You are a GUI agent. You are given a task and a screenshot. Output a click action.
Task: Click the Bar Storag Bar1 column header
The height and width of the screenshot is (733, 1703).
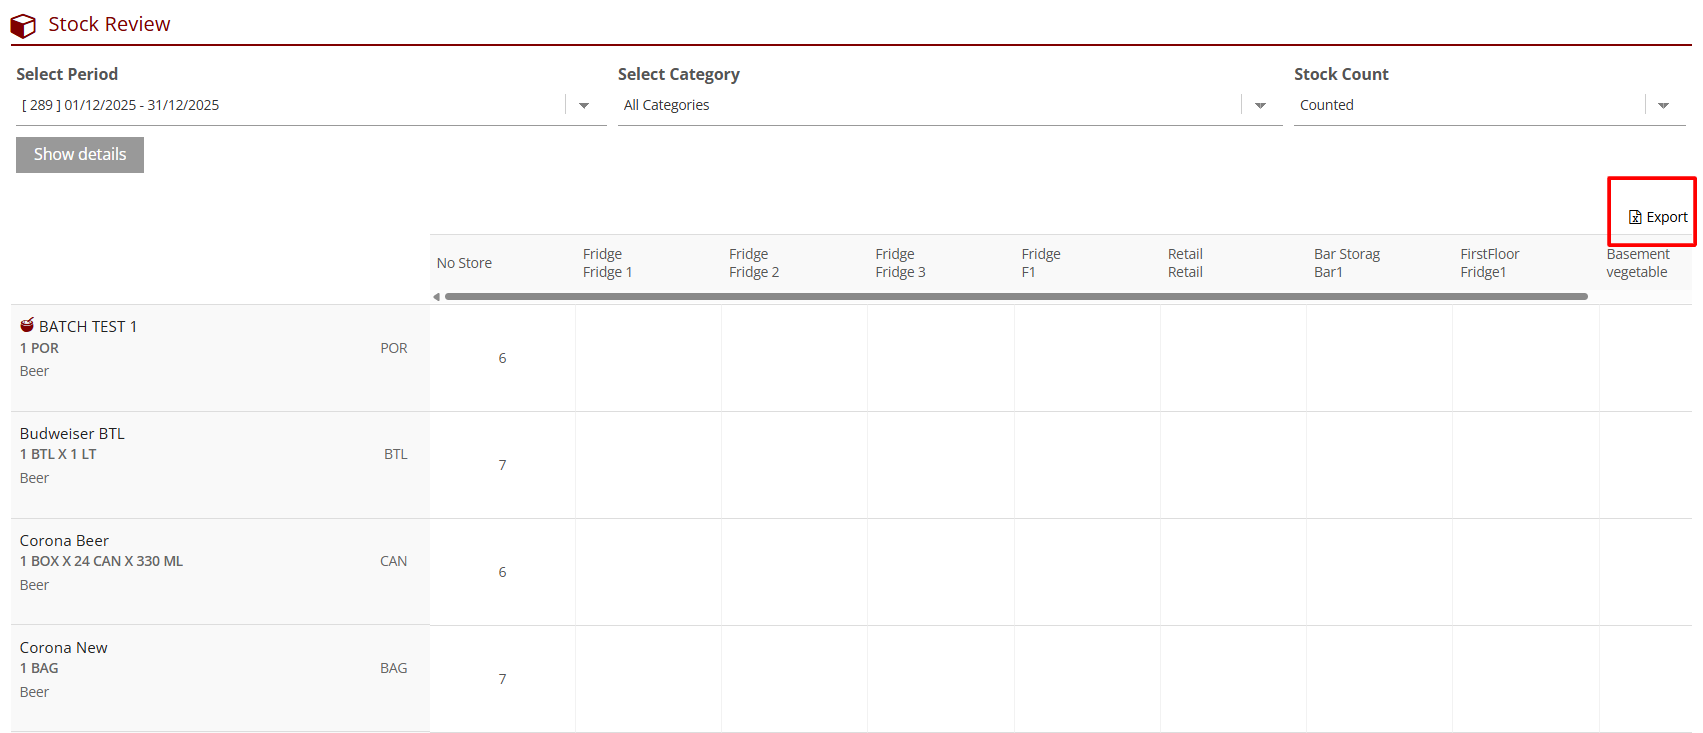coord(1346,263)
